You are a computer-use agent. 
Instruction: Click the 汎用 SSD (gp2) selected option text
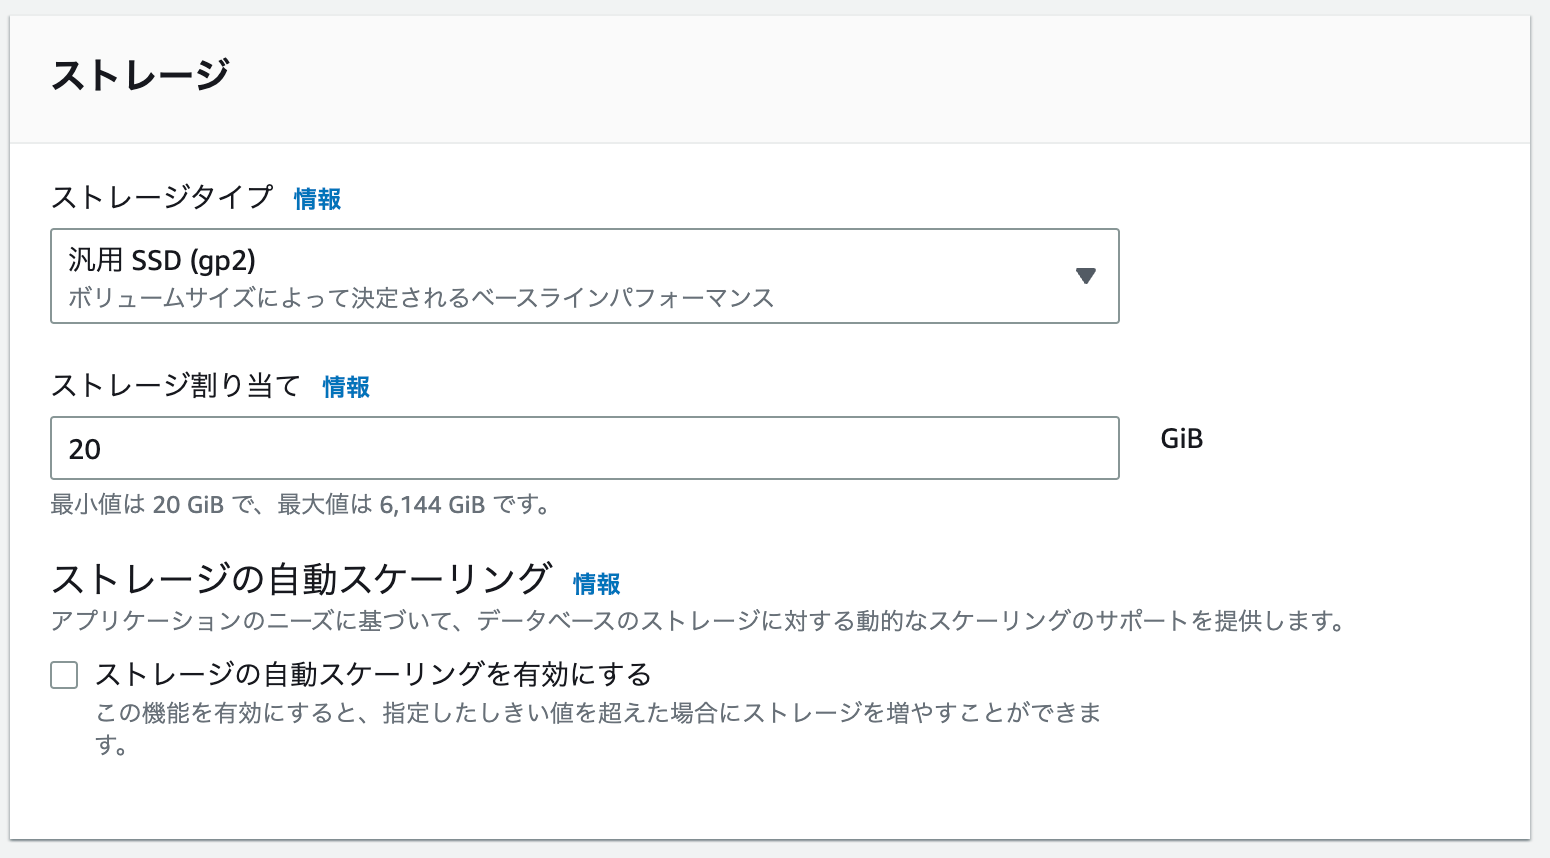(162, 260)
